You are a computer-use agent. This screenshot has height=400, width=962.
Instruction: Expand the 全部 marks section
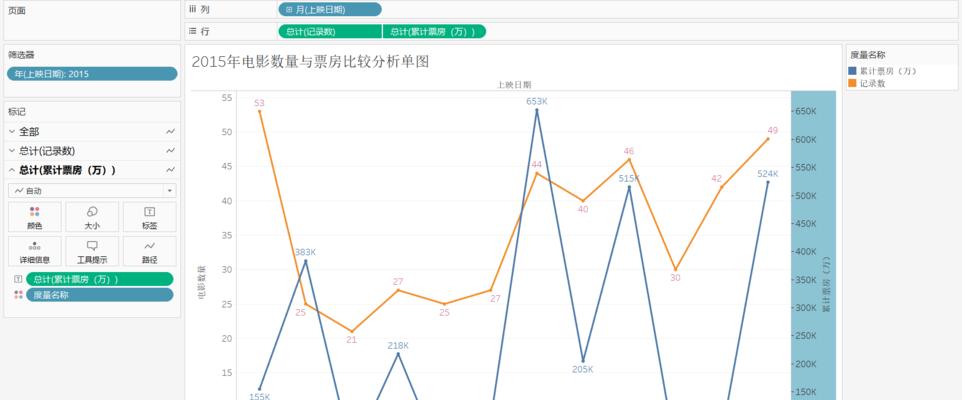coord(12,131)
